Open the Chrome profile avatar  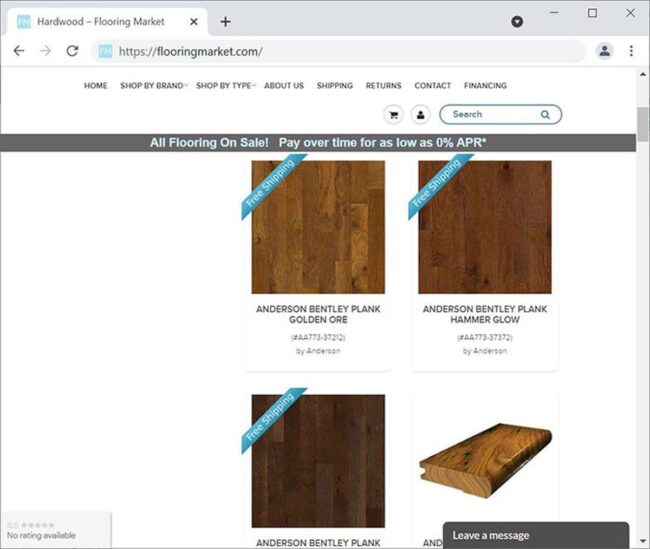(x=604, y=51)
